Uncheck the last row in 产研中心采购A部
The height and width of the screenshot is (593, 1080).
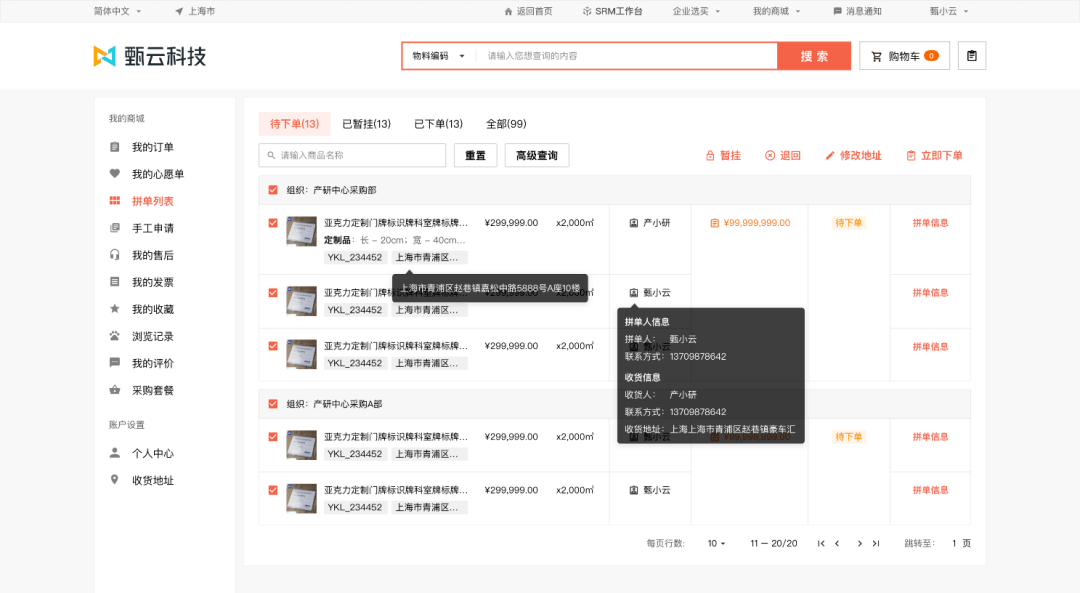tap(273, 490)
